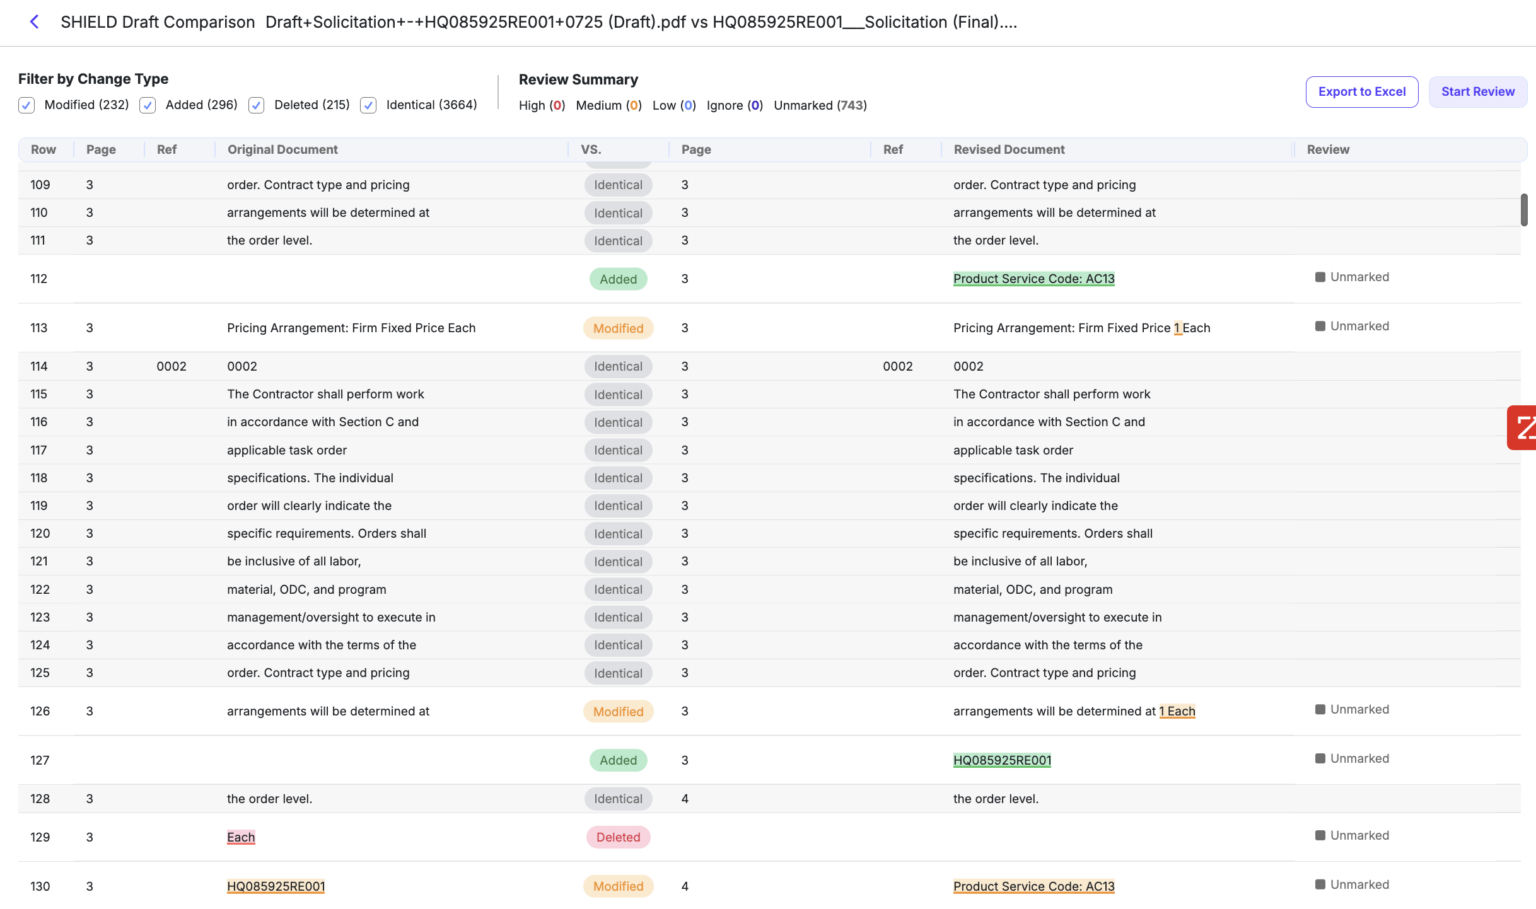Uncheck the Modified (232) filter
The width and height of the screenshot is (1536, 909).
coord(27,105)
